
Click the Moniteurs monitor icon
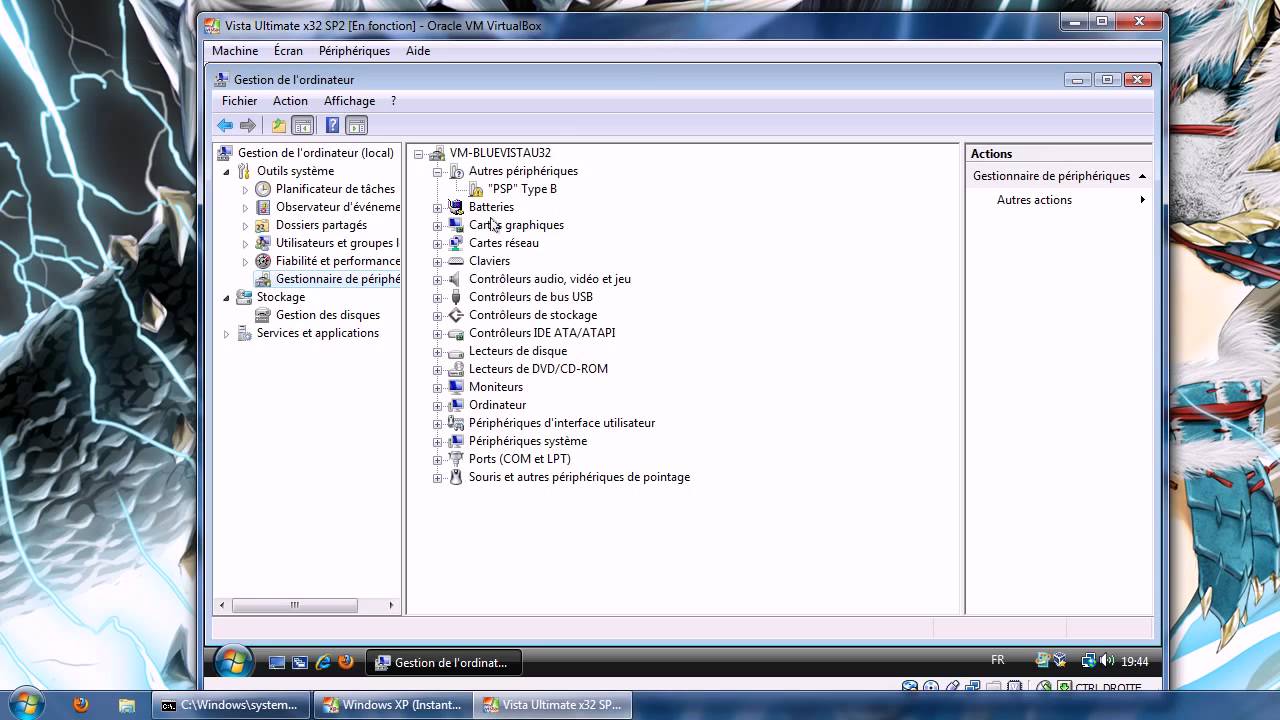coord(456,387)
